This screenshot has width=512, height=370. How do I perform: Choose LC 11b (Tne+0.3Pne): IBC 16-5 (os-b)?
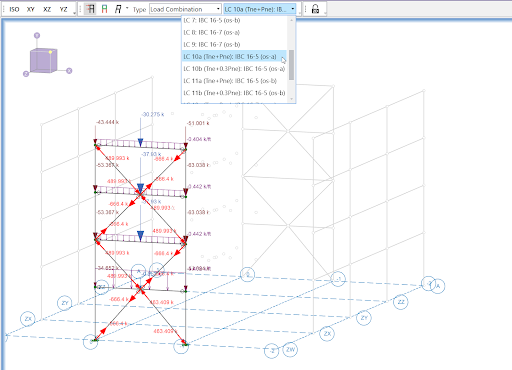234,93
